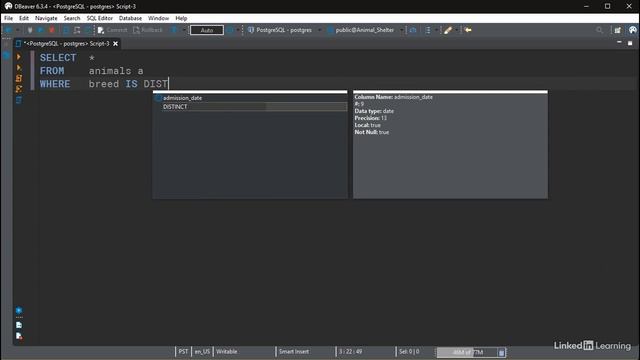Image resolution: width=640 pixels, height=360 pixels.
Task: Click the Explain Execution Plan icon in gutter
Action: [x=19, y=89]
